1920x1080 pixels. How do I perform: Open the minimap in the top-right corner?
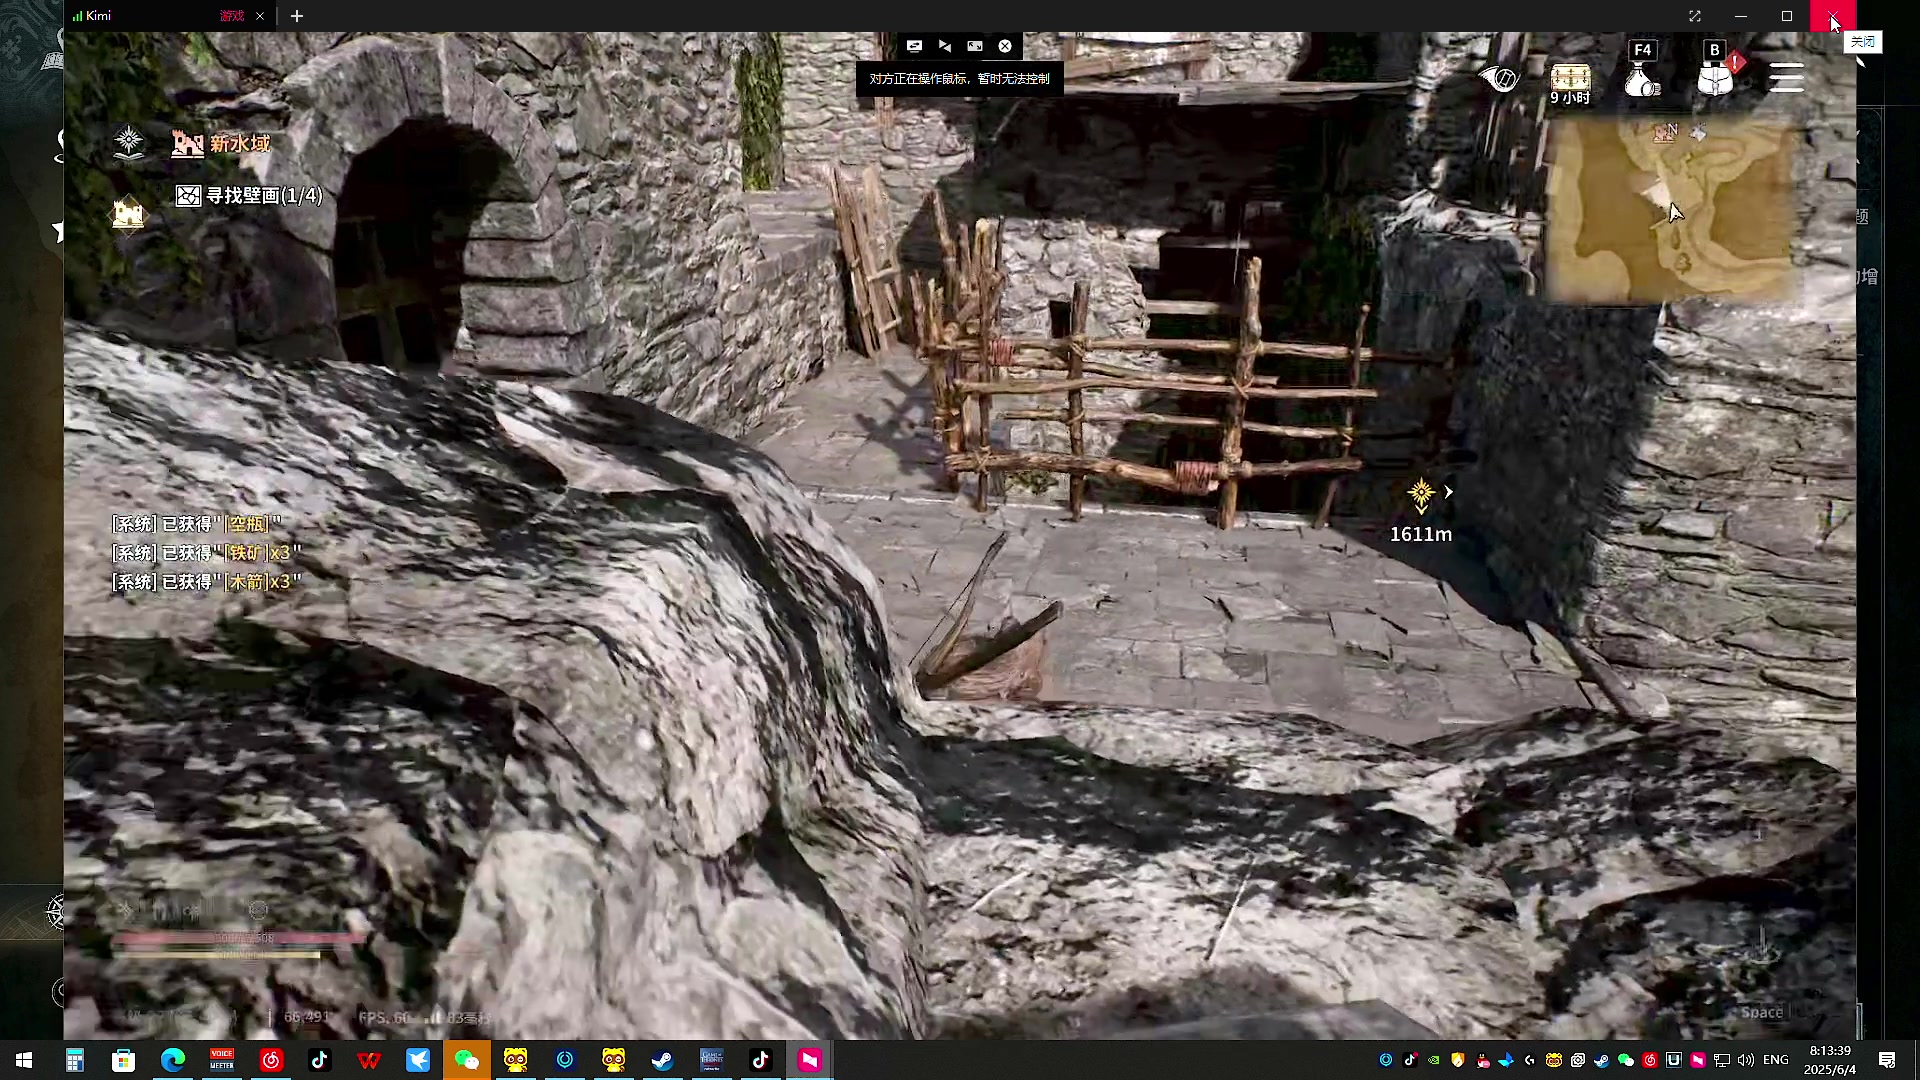pos(1670,210)
